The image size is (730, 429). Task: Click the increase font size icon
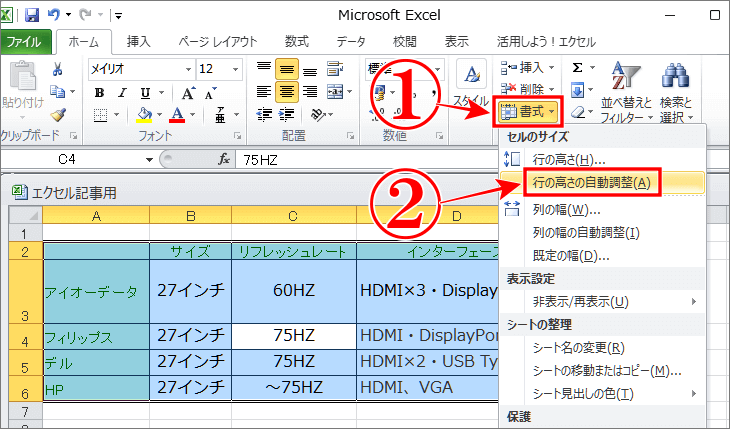click(x=188, y=93)
